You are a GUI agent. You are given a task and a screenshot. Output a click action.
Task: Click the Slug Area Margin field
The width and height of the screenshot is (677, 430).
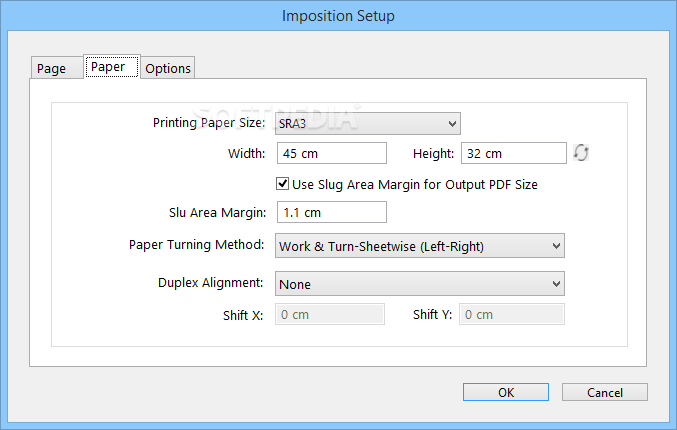click(332, 212)
